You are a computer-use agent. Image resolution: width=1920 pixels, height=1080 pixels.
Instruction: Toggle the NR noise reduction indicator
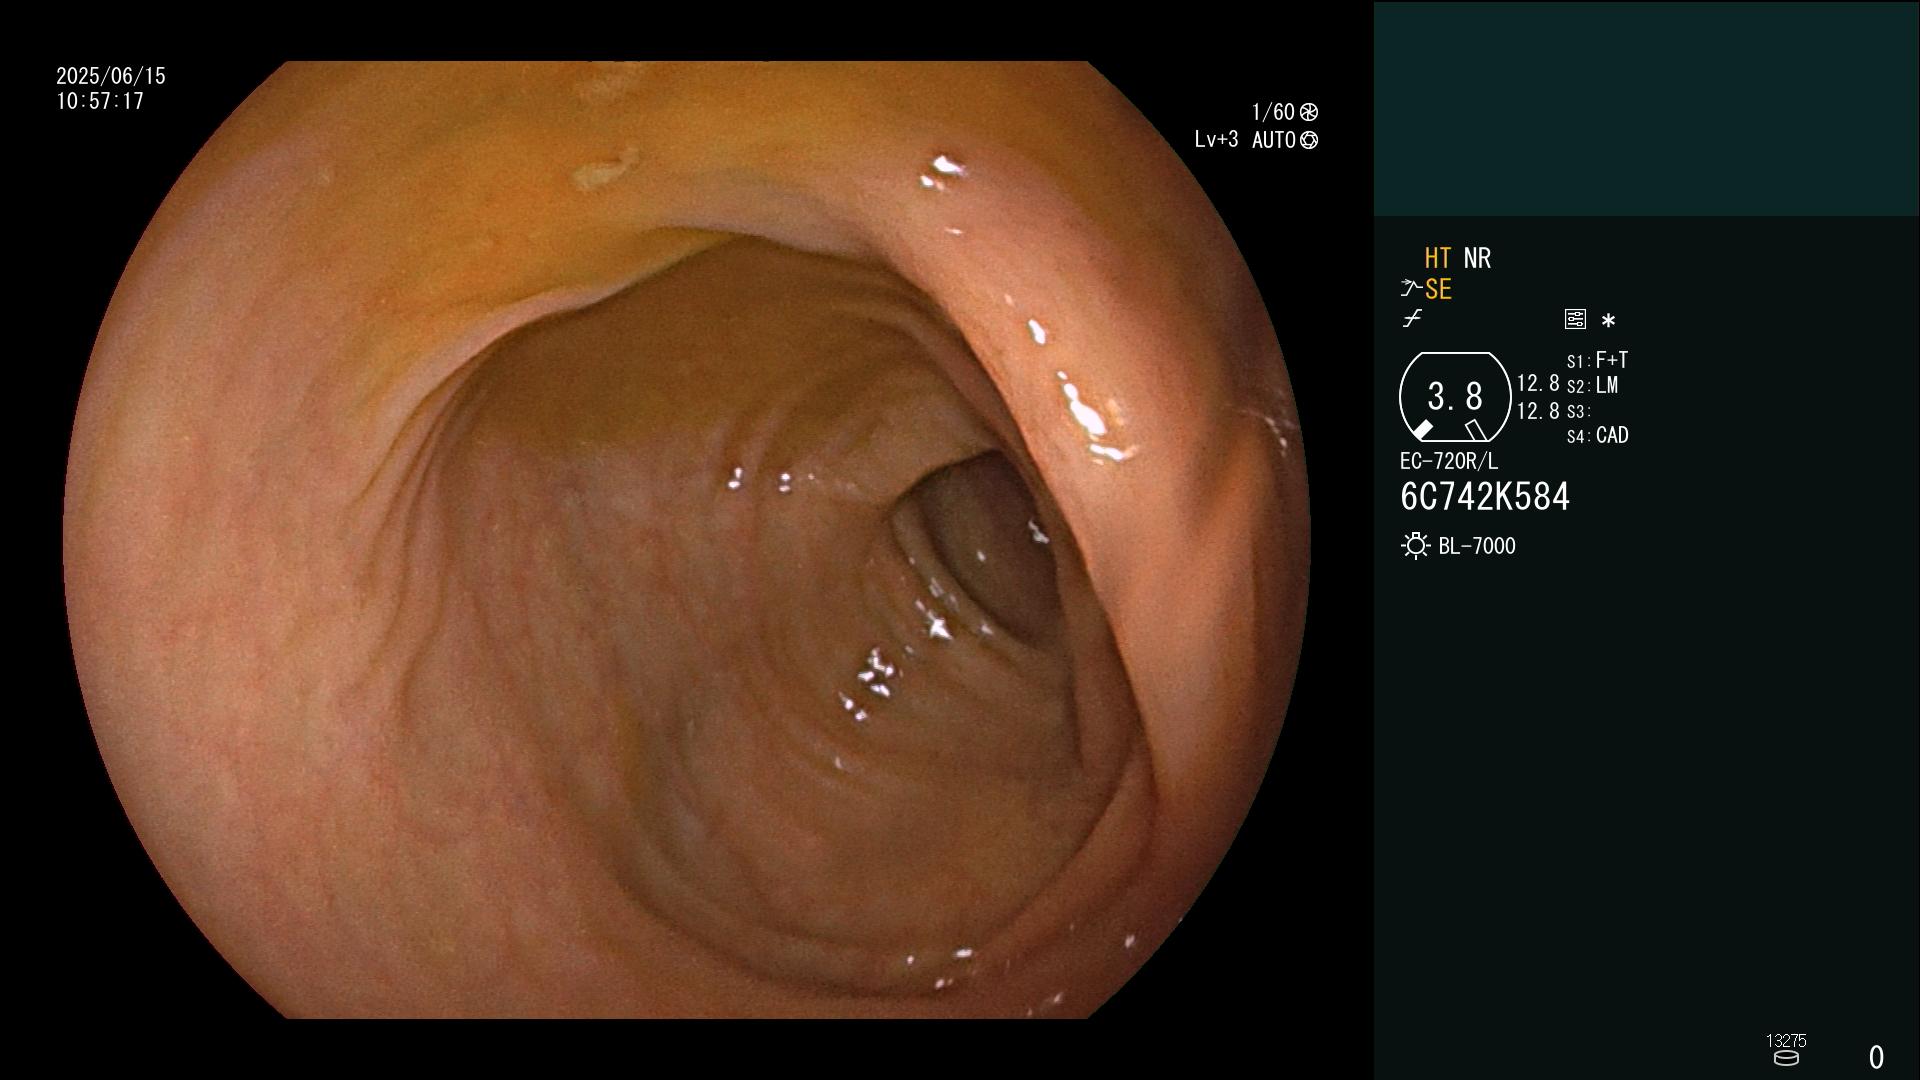[x=1477, y=258]
